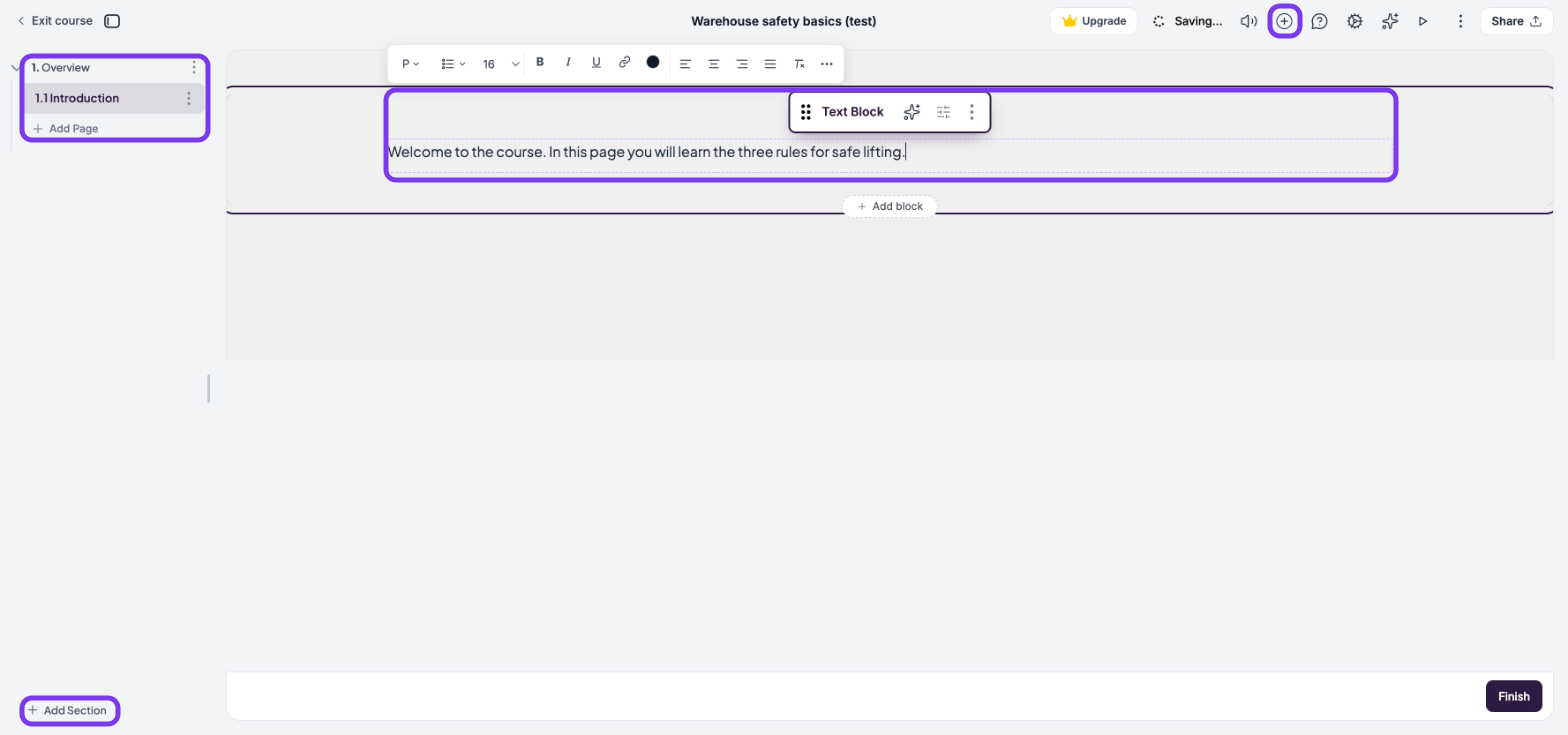Screen dimensions: 1568x735
Task: Select the 1. Overview section
Action: tap(60, 68)
